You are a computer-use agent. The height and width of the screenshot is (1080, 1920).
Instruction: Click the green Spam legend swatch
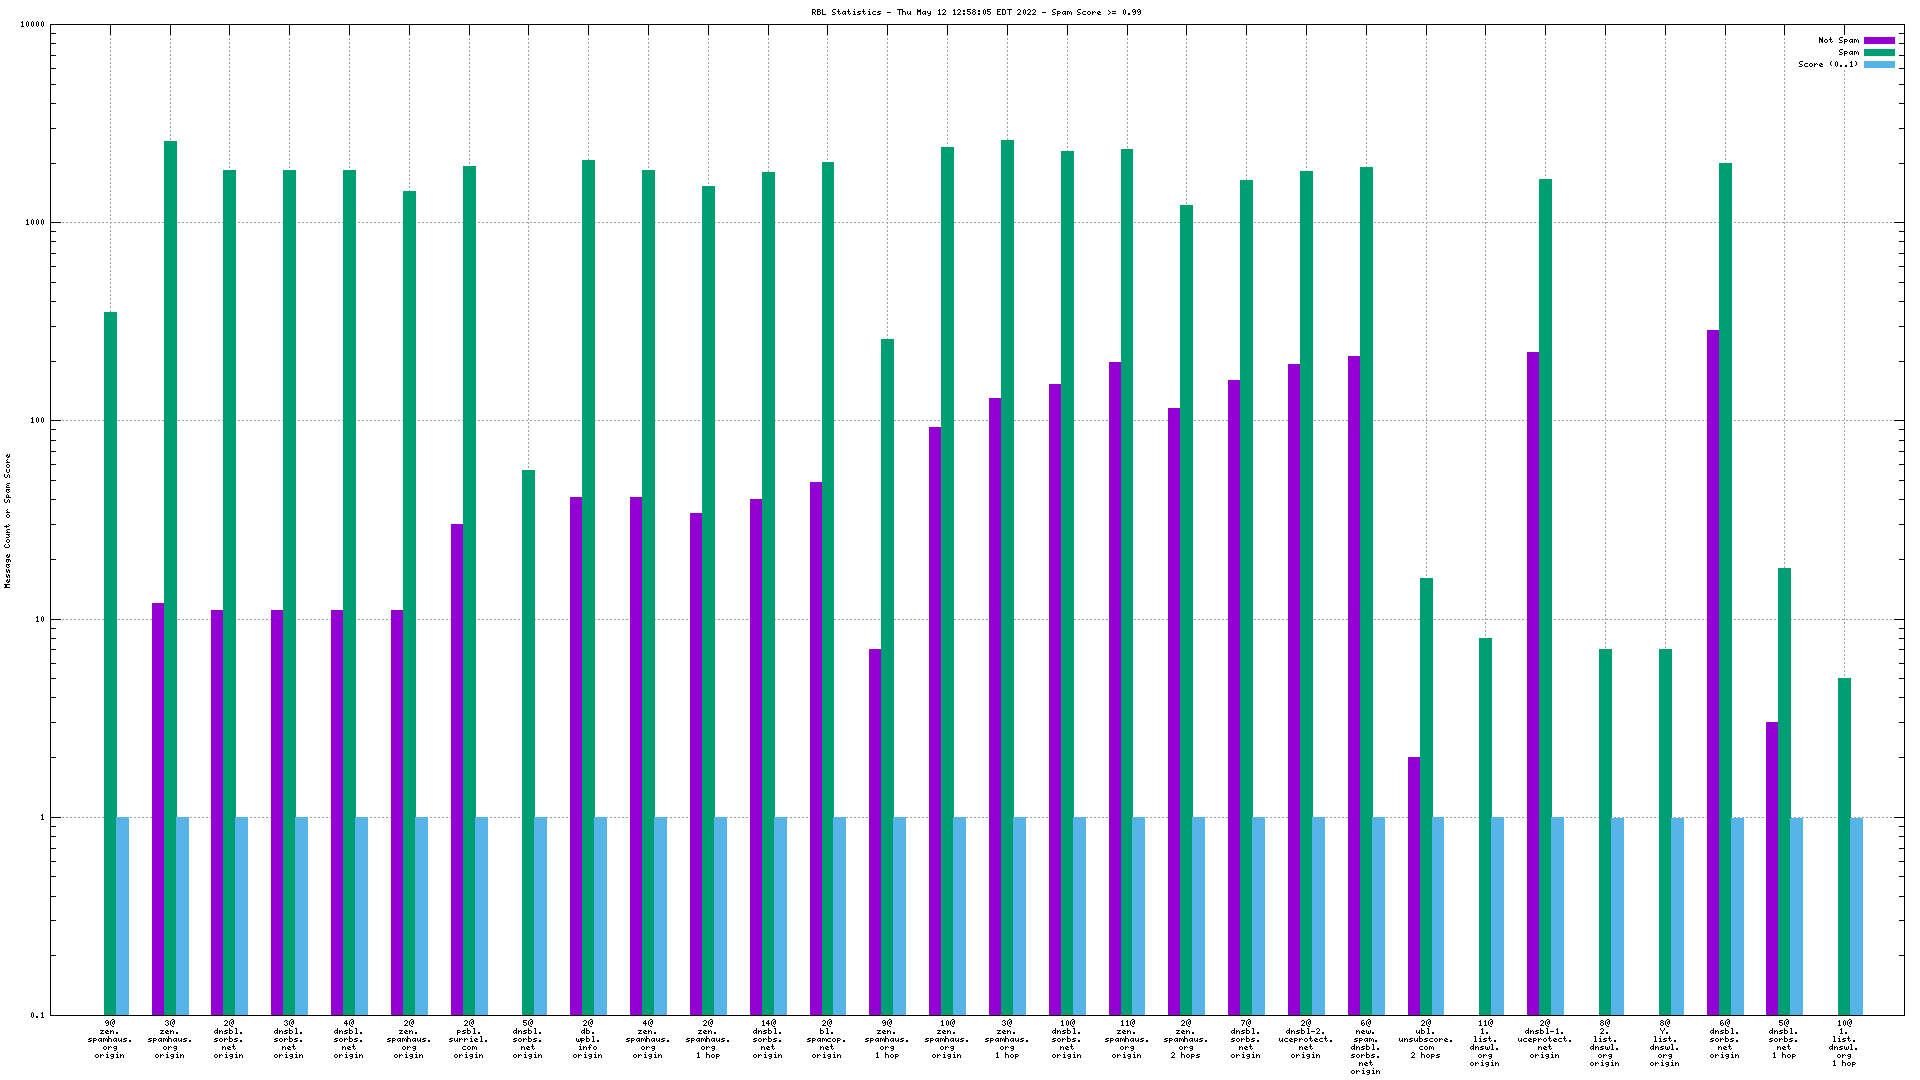point(1879,53)
